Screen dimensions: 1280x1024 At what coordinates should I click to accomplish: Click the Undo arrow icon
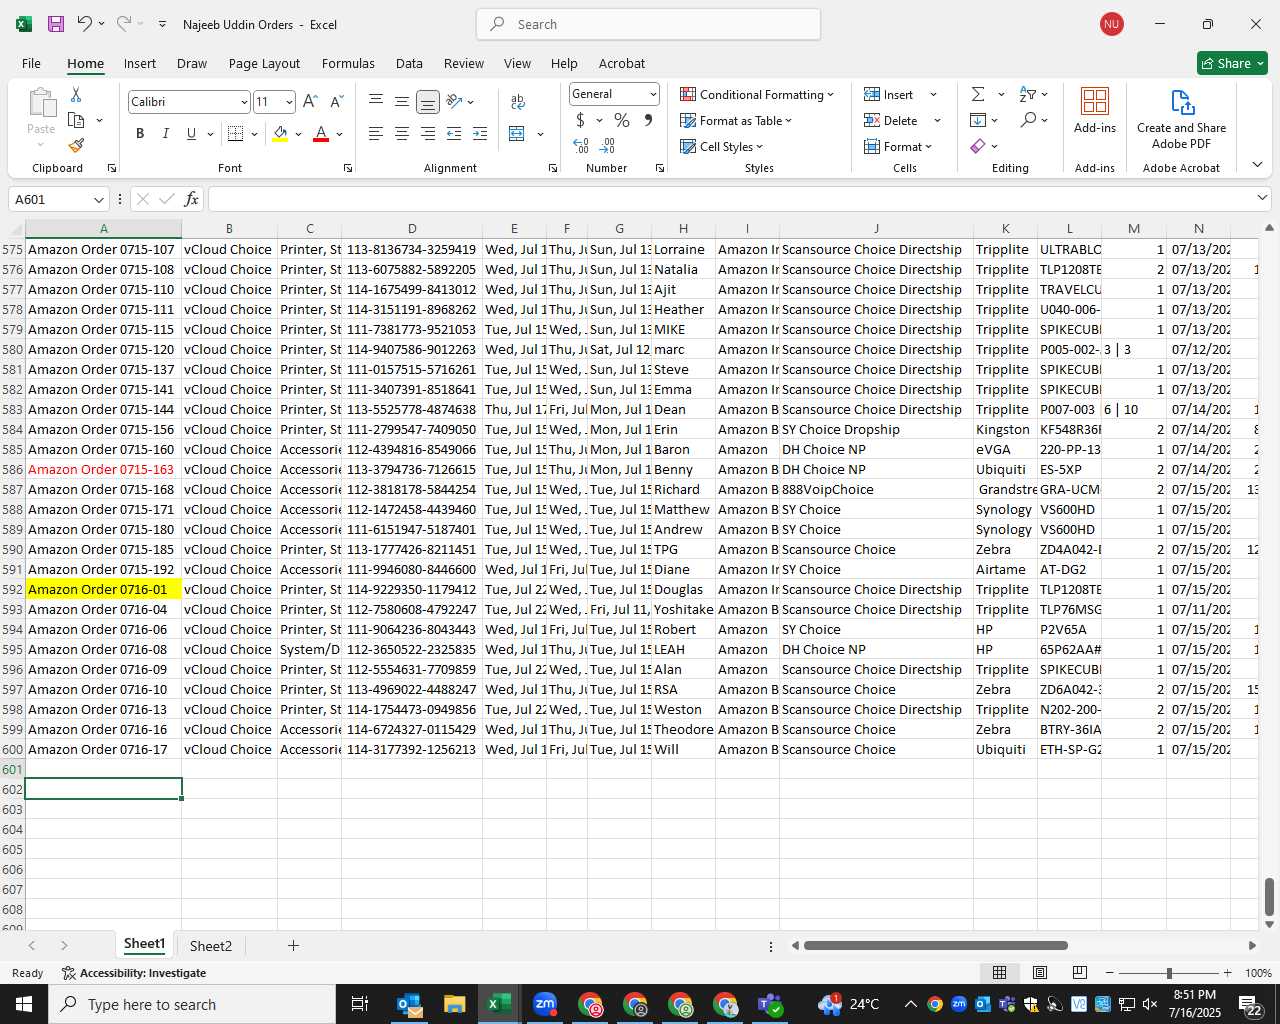(84, 24)
